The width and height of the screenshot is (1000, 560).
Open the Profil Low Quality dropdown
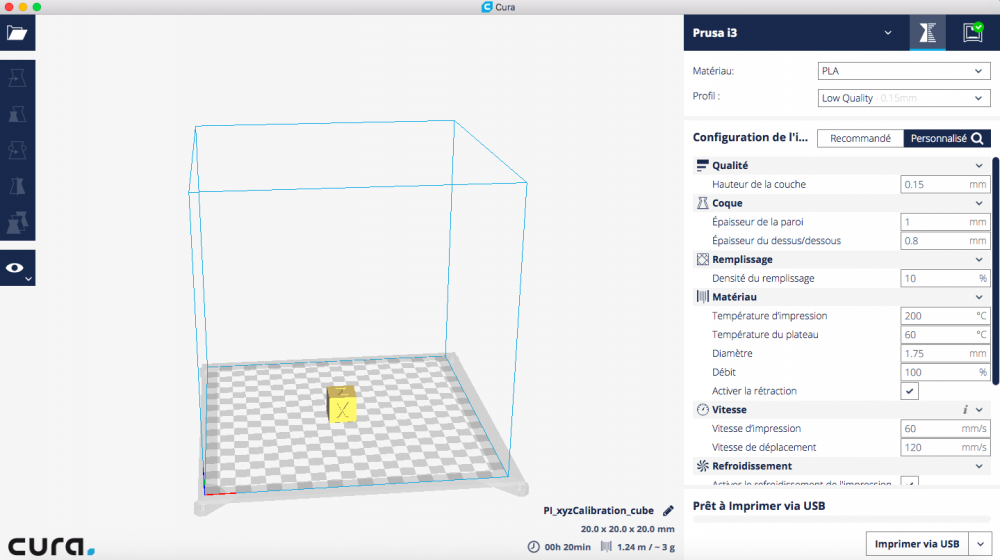[x=904, y=98]
